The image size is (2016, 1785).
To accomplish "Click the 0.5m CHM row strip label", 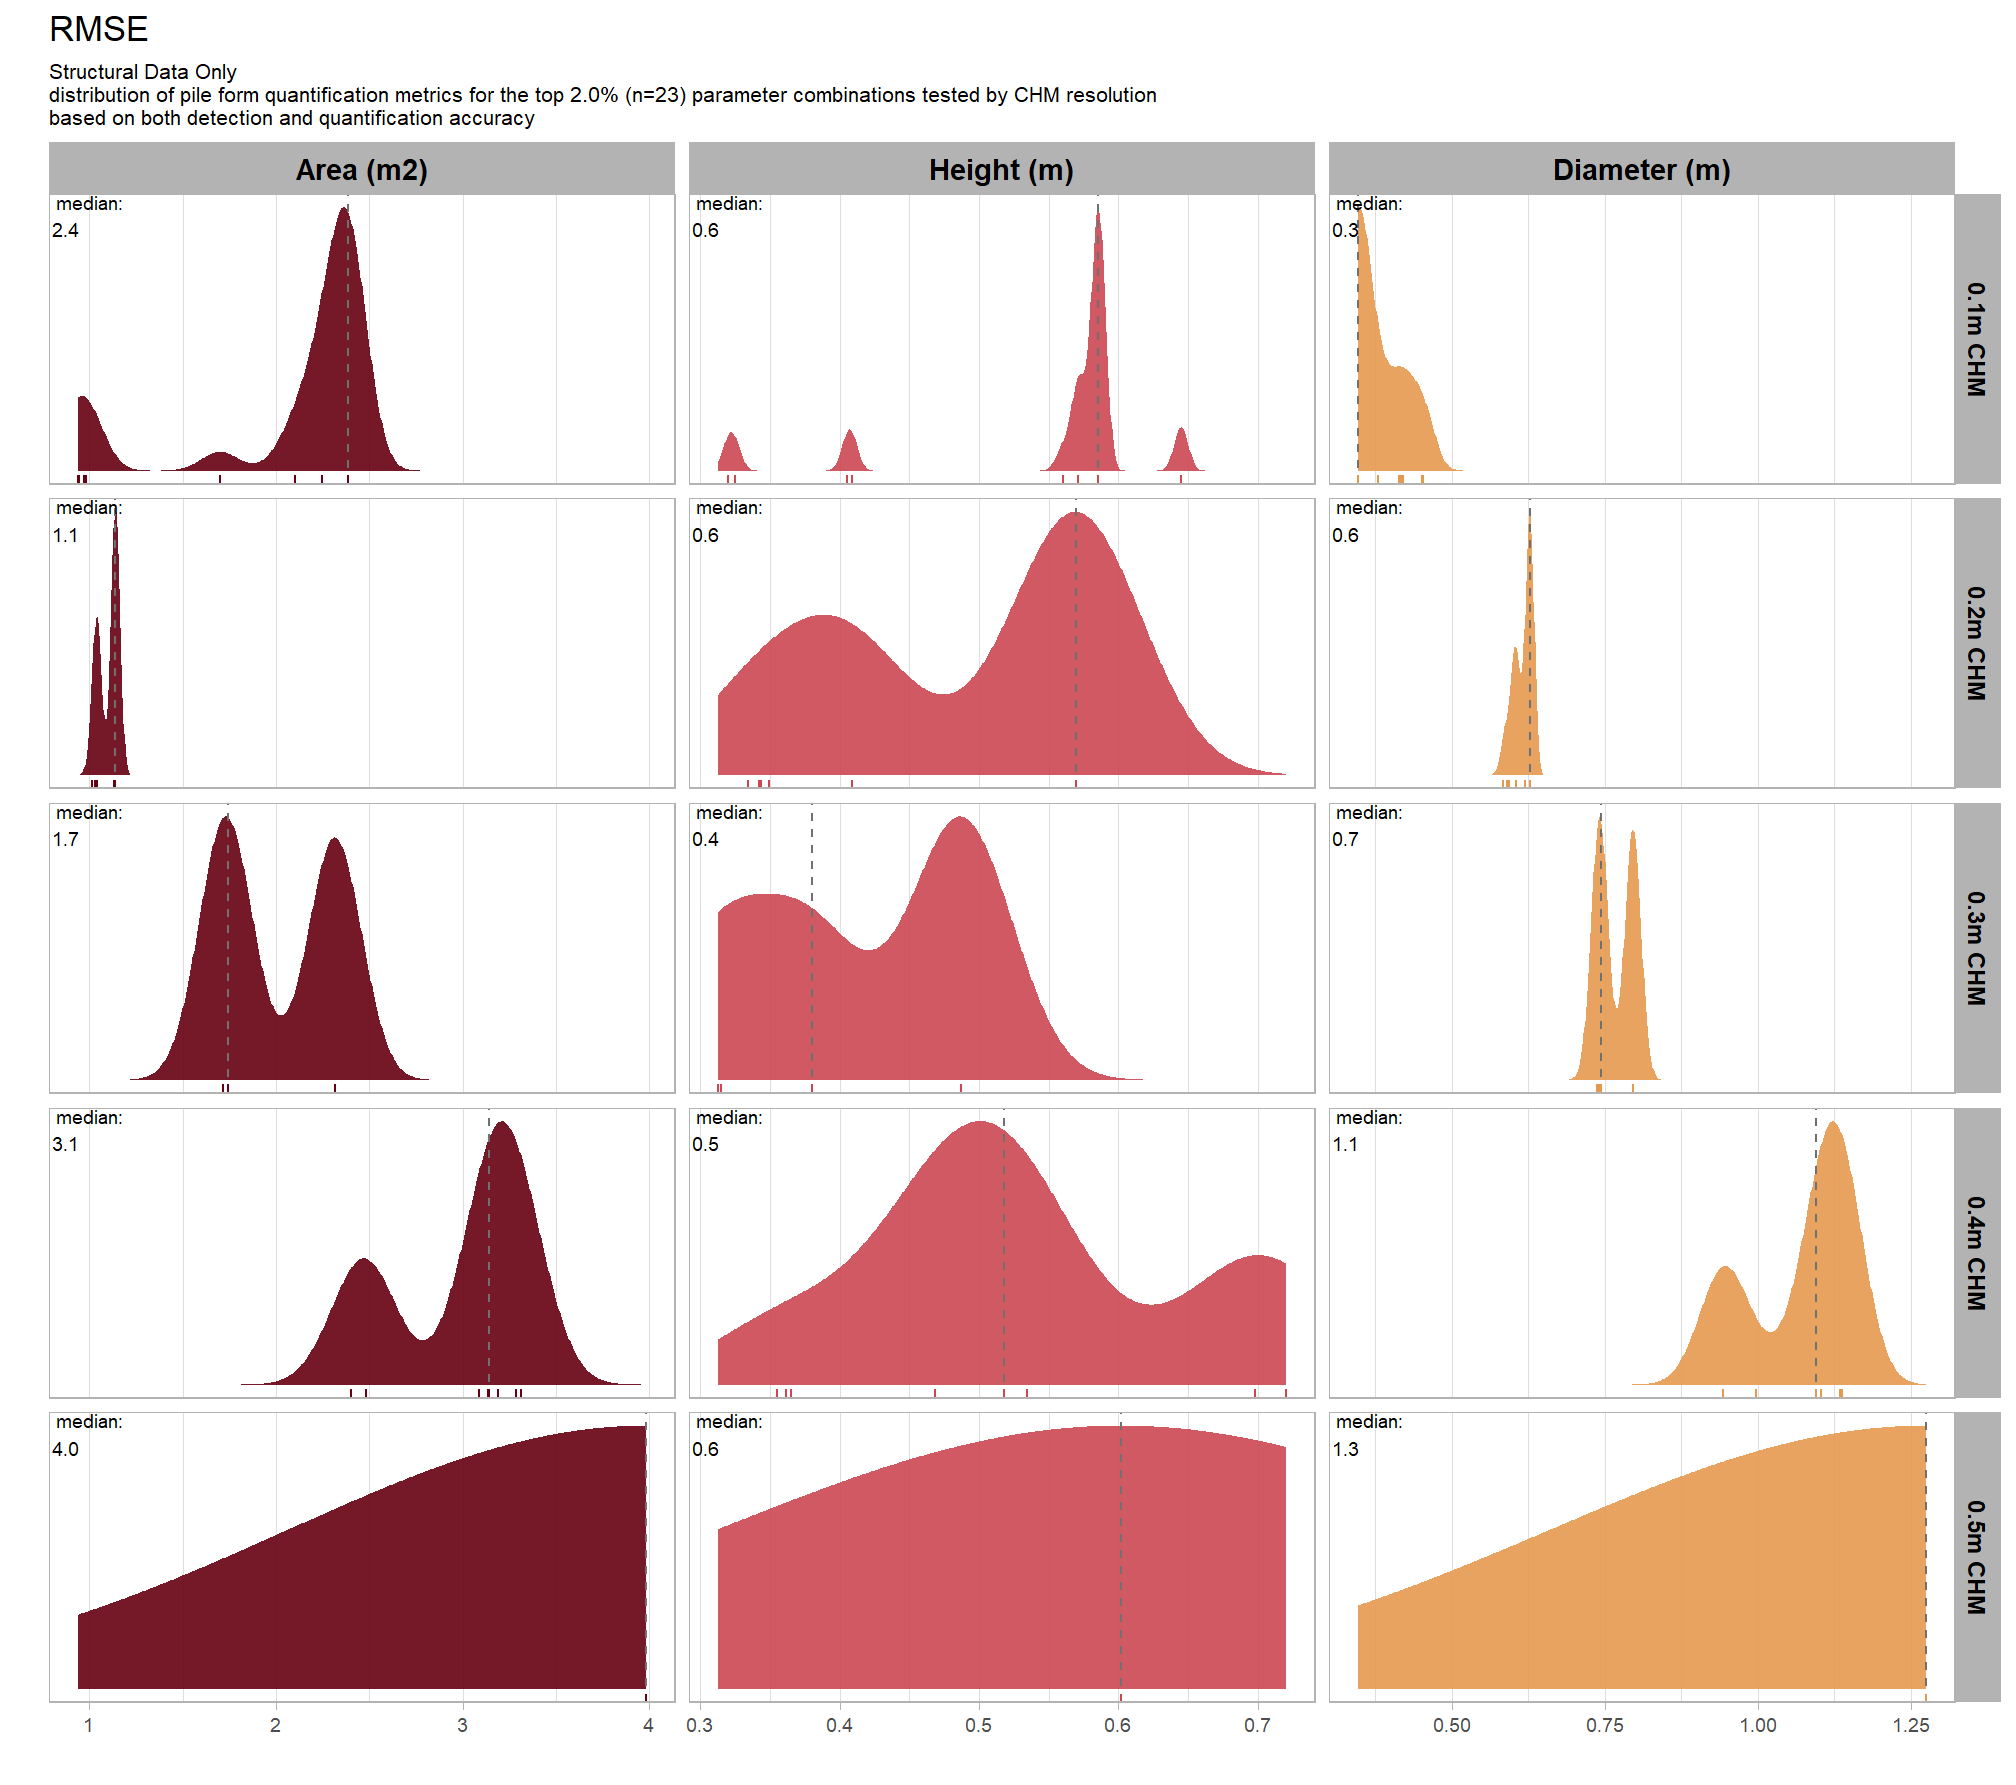I will (x=1976, y=1557).
